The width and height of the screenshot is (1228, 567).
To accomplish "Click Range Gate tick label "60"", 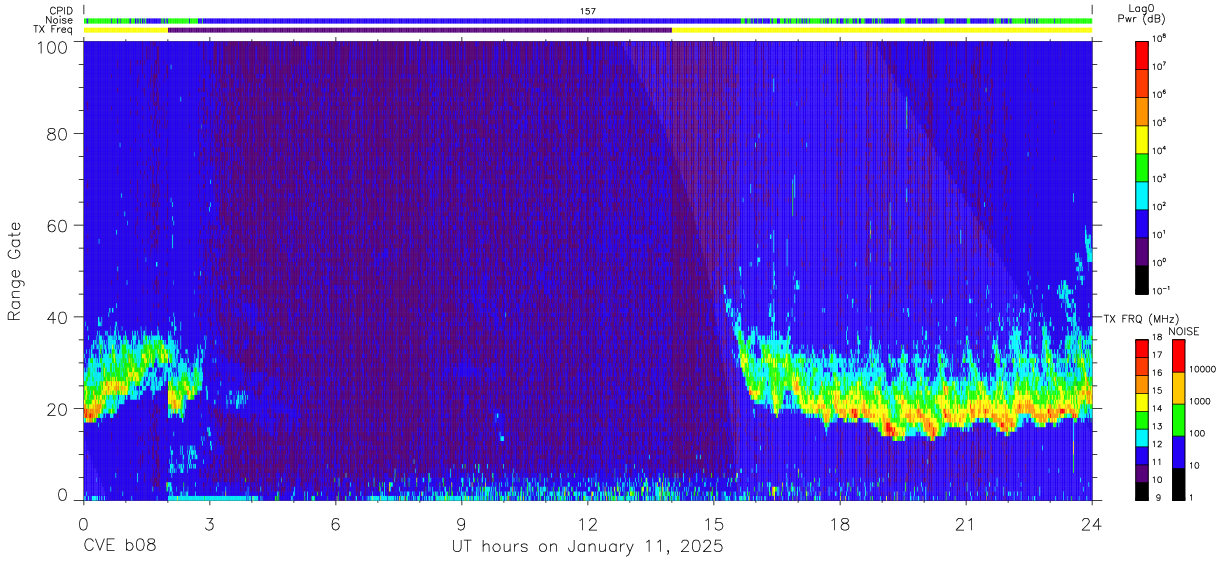I will point(58,225).
